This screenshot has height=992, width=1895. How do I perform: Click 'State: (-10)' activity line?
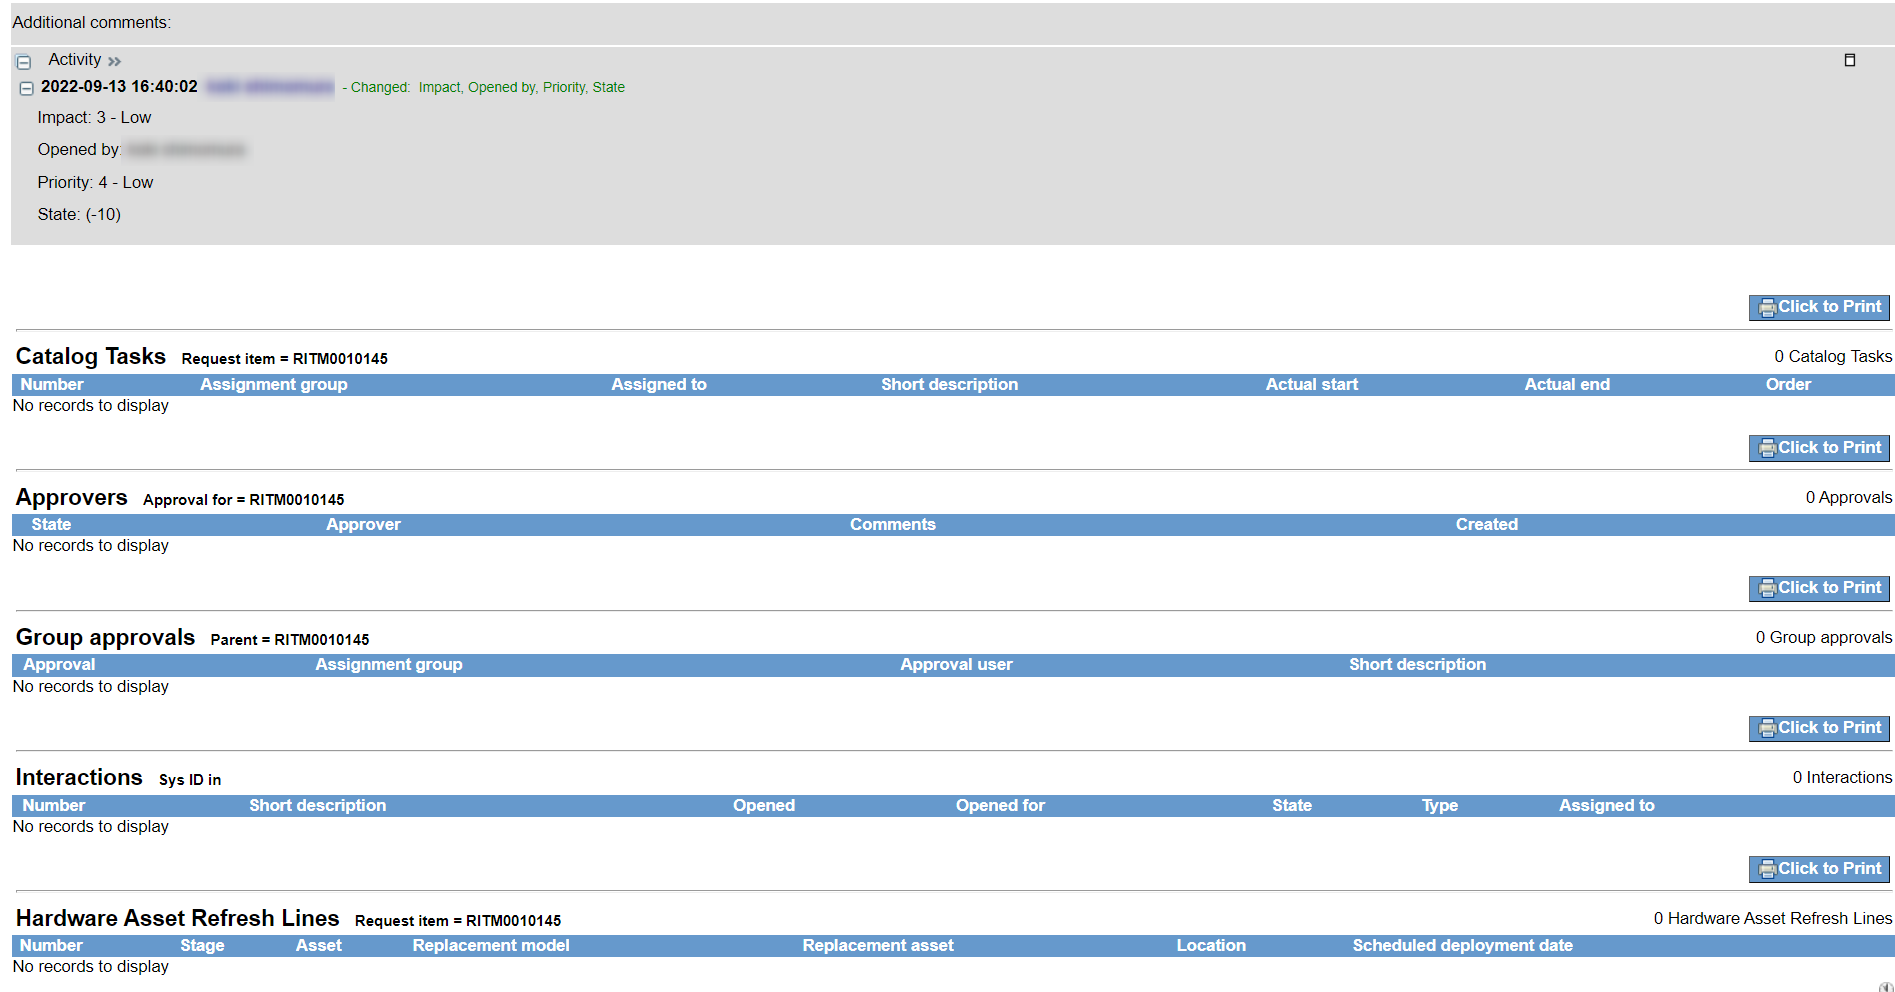coord(79,214)
